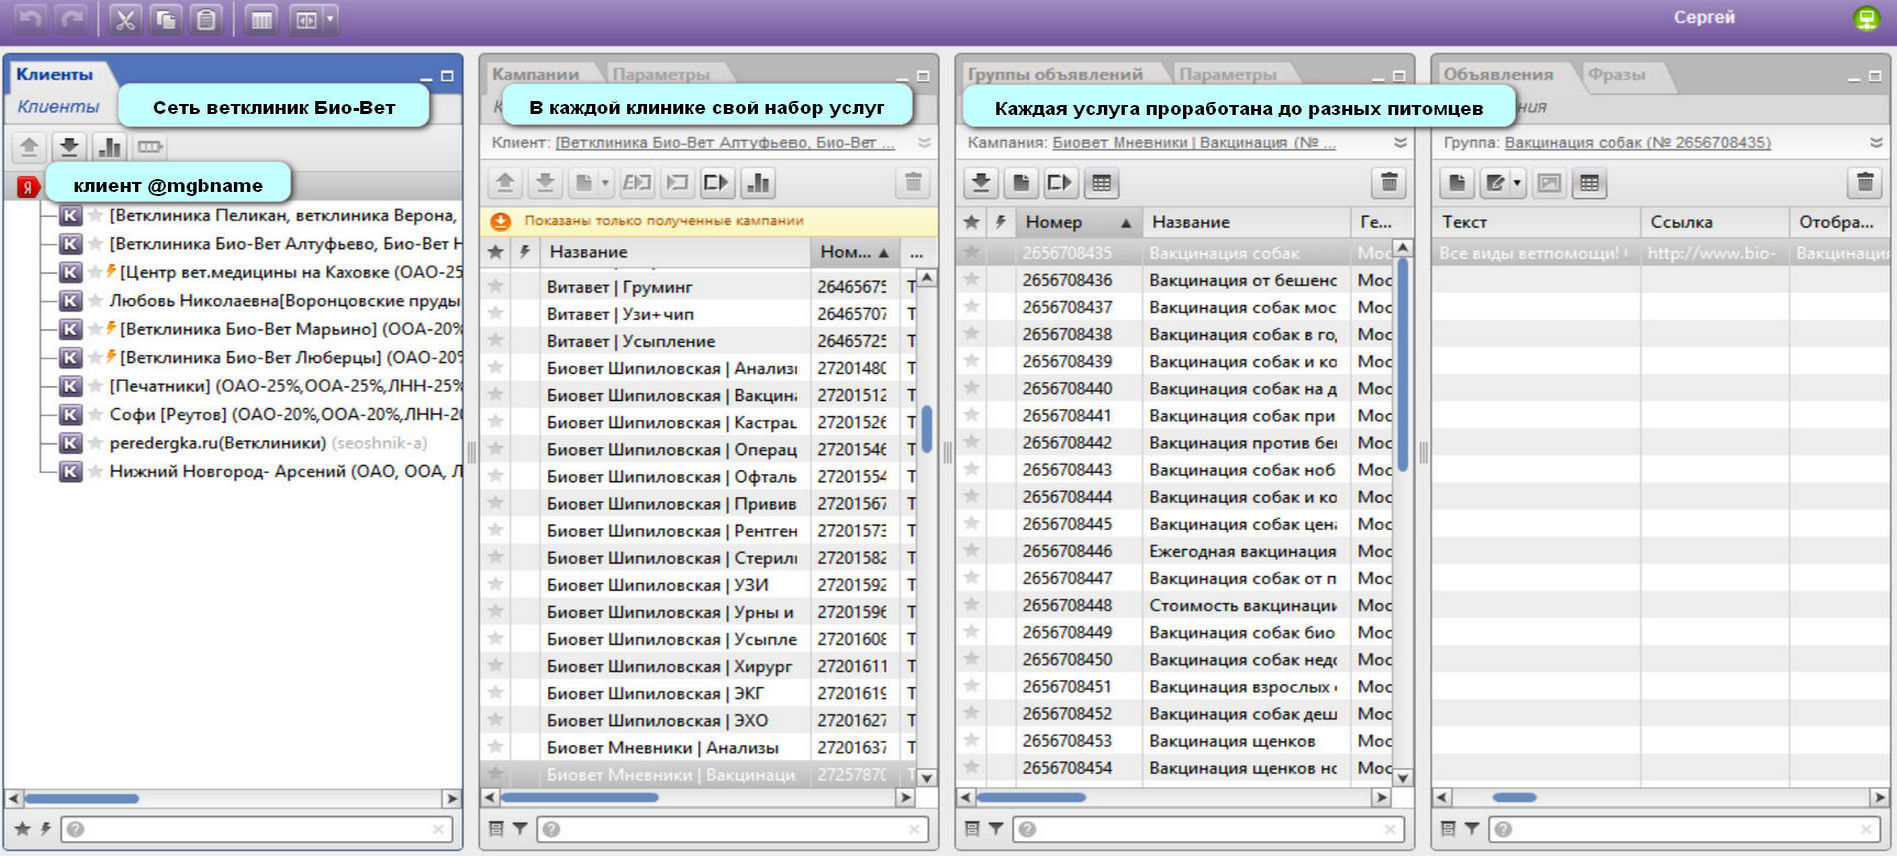Screen dimensions: 1897x856
Task: Switch to Параметры tab in groups panel
Action: coord(1228,74)
